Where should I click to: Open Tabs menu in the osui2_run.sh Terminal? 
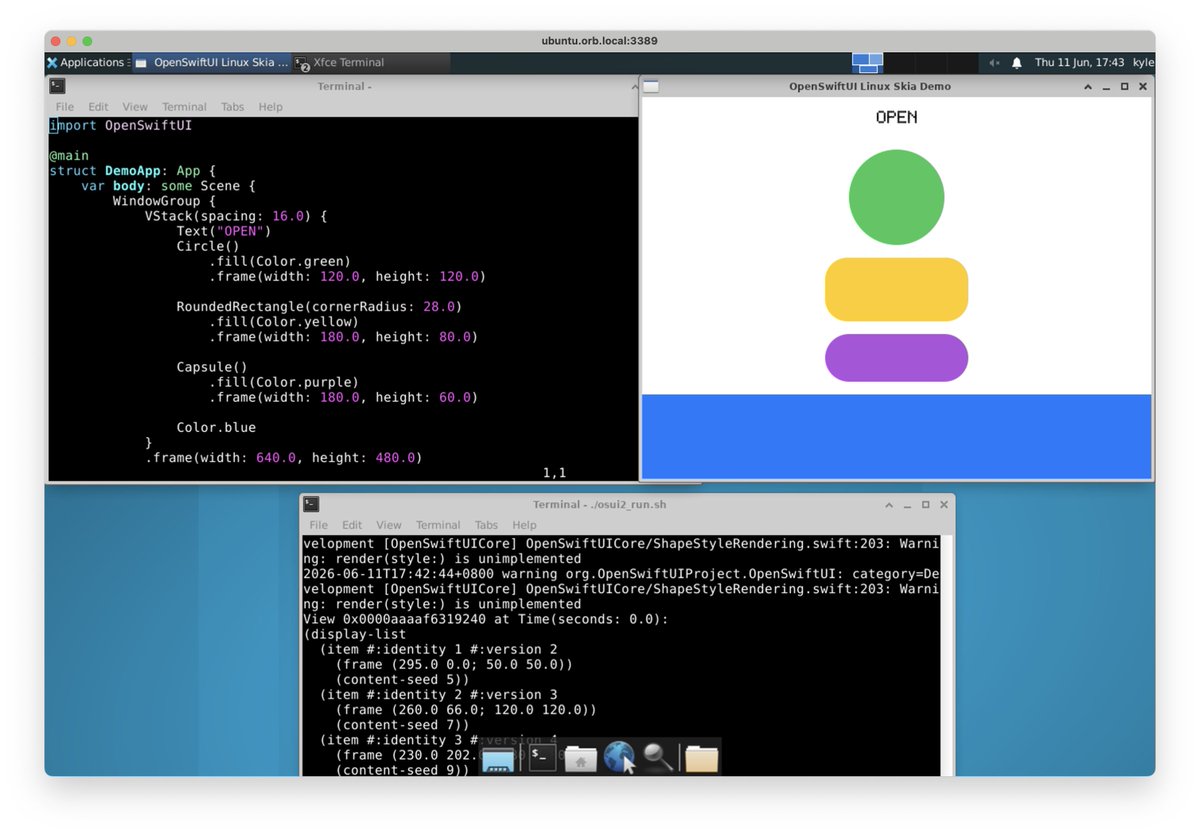(486, 525)
